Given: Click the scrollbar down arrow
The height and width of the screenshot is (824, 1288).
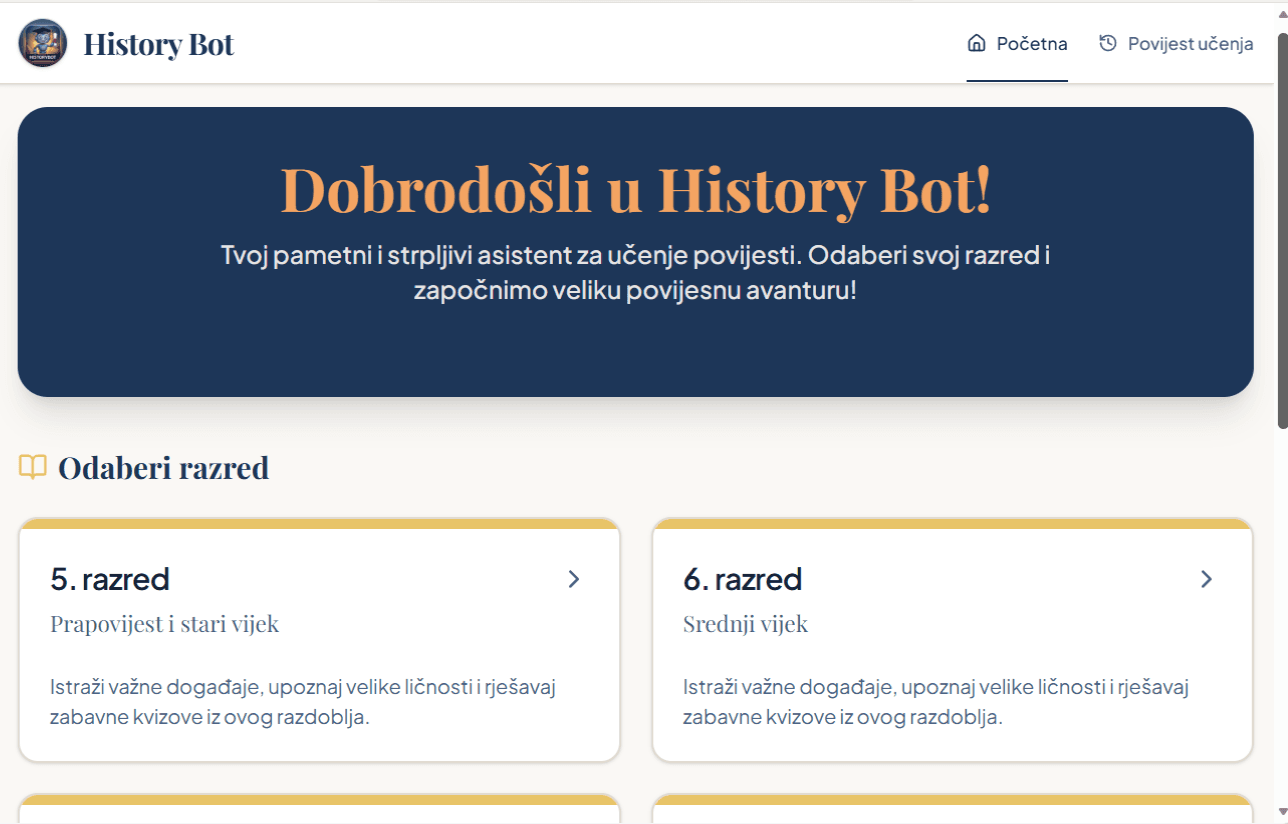Looking at the screenshot, I should pyautogui.click(x=1282, y=811).
